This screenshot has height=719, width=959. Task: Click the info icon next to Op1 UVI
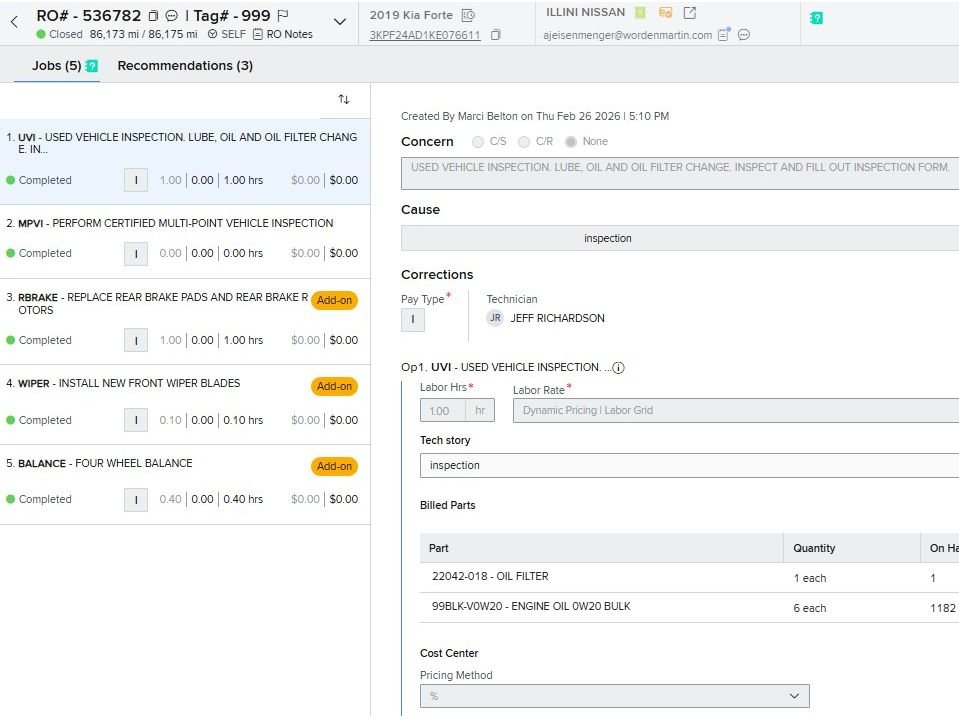(x=618, y=367)
